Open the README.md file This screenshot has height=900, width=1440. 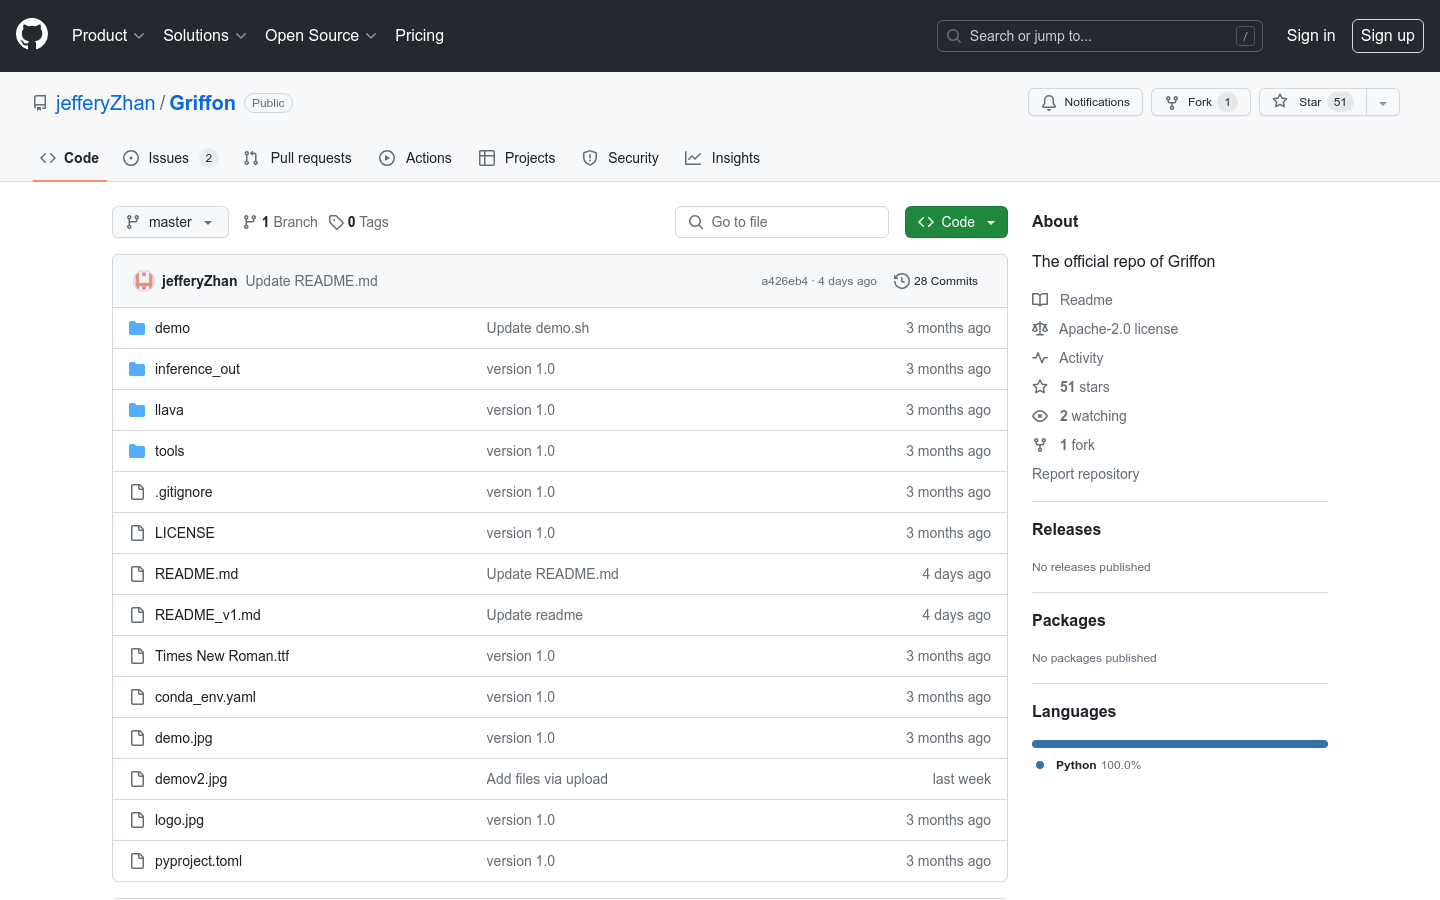pyautogui.click(x=196, y=574)
